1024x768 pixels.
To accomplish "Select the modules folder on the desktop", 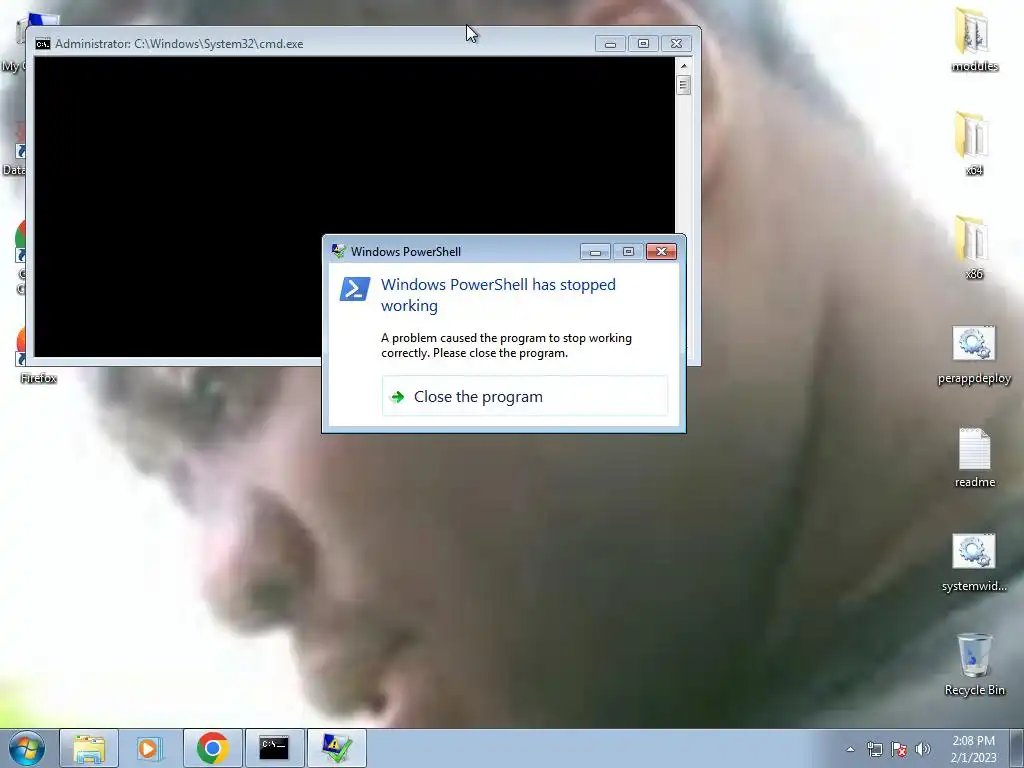I will pos(974,39).
